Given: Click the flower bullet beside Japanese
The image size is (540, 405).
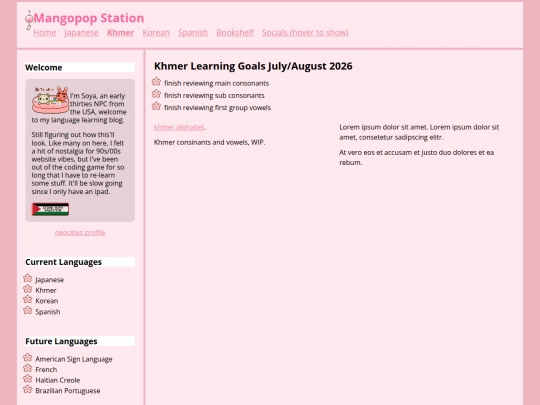Looking at the screenshot, I should [x=28, y=278].
